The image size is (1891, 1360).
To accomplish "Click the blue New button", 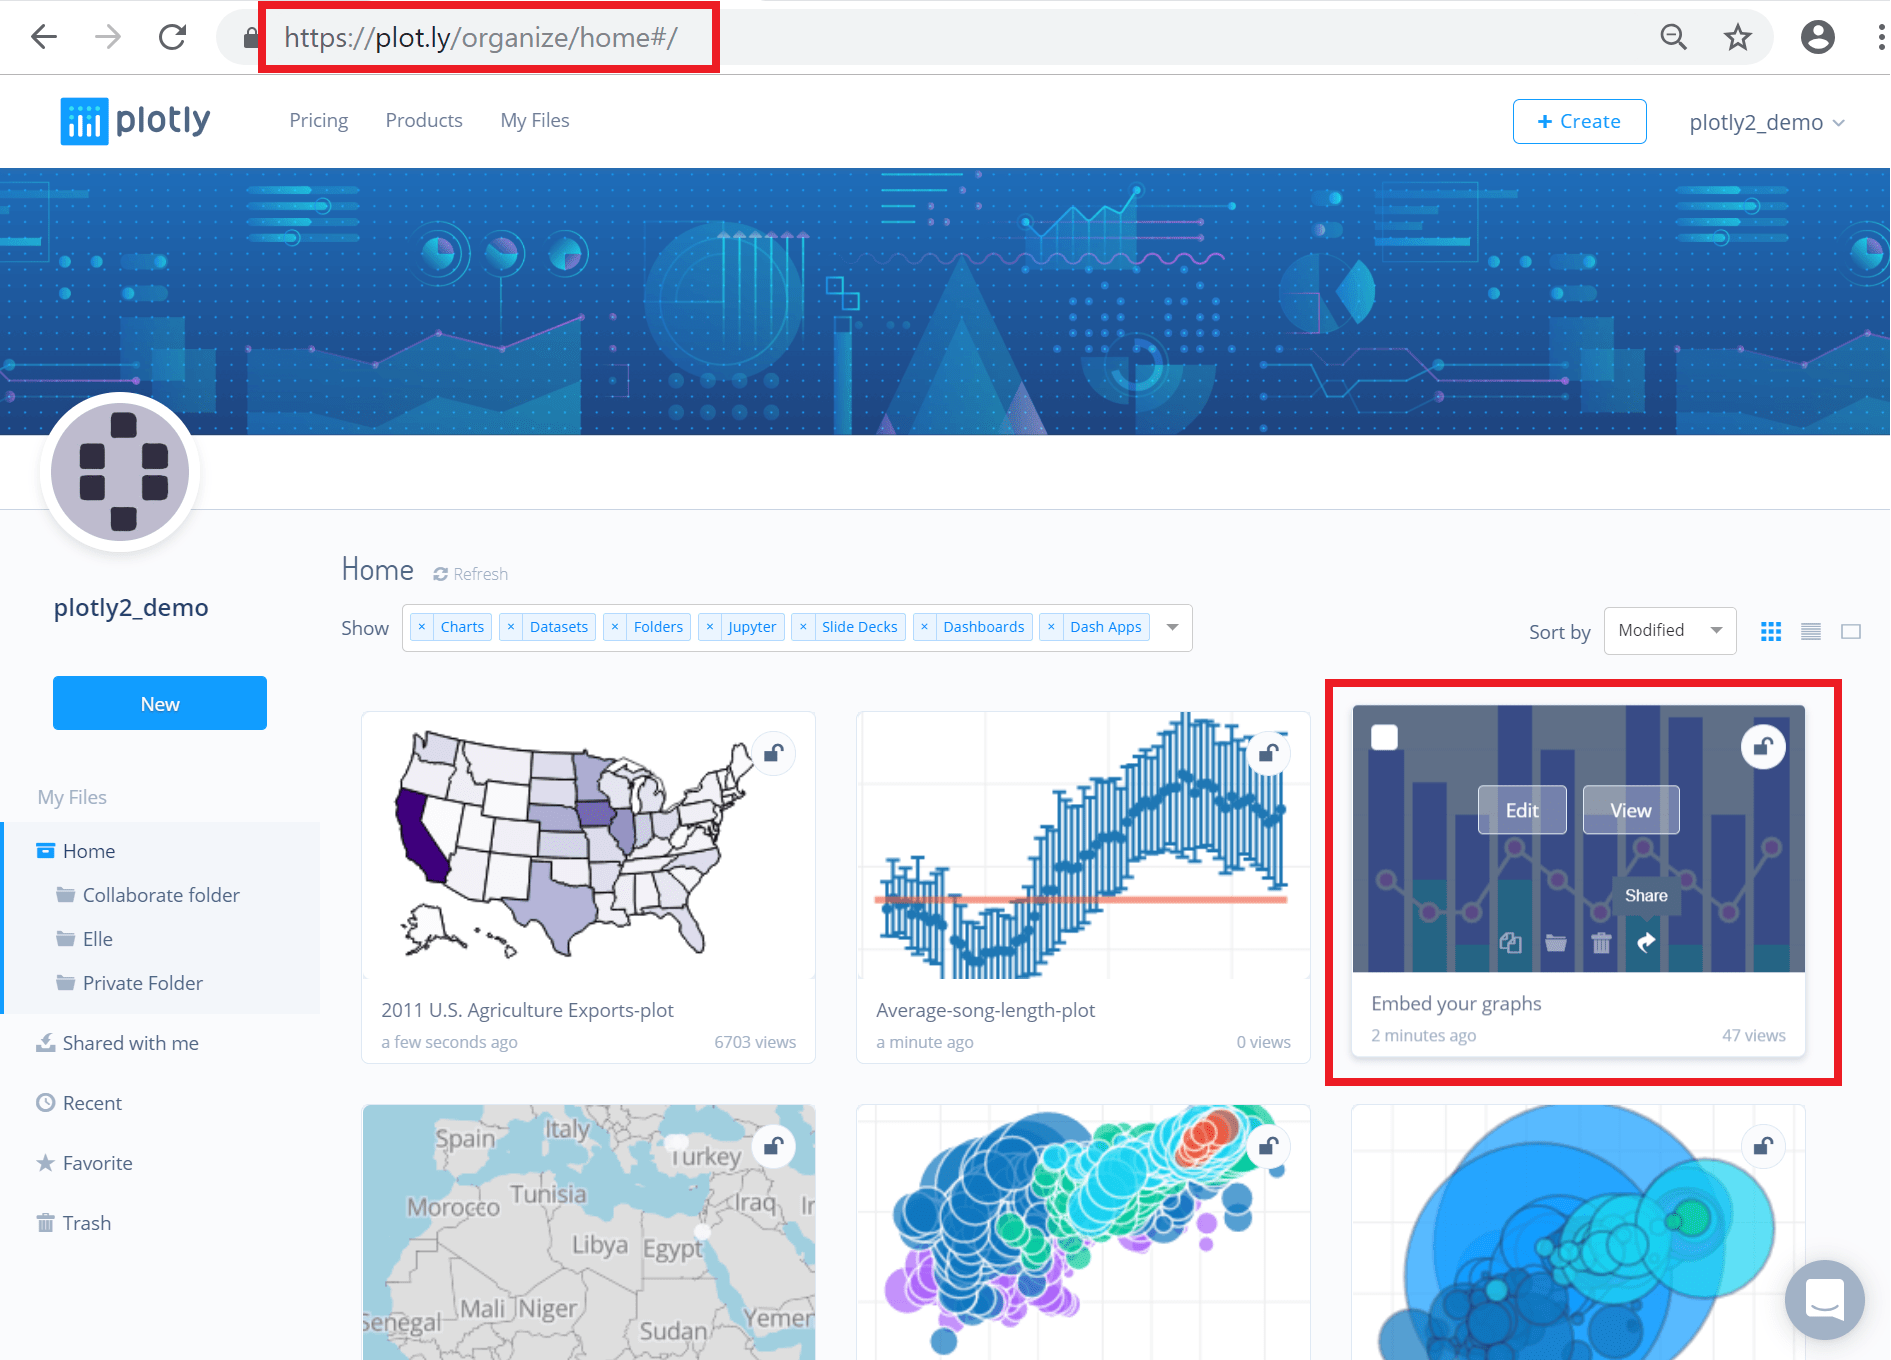I will [160, 703].
